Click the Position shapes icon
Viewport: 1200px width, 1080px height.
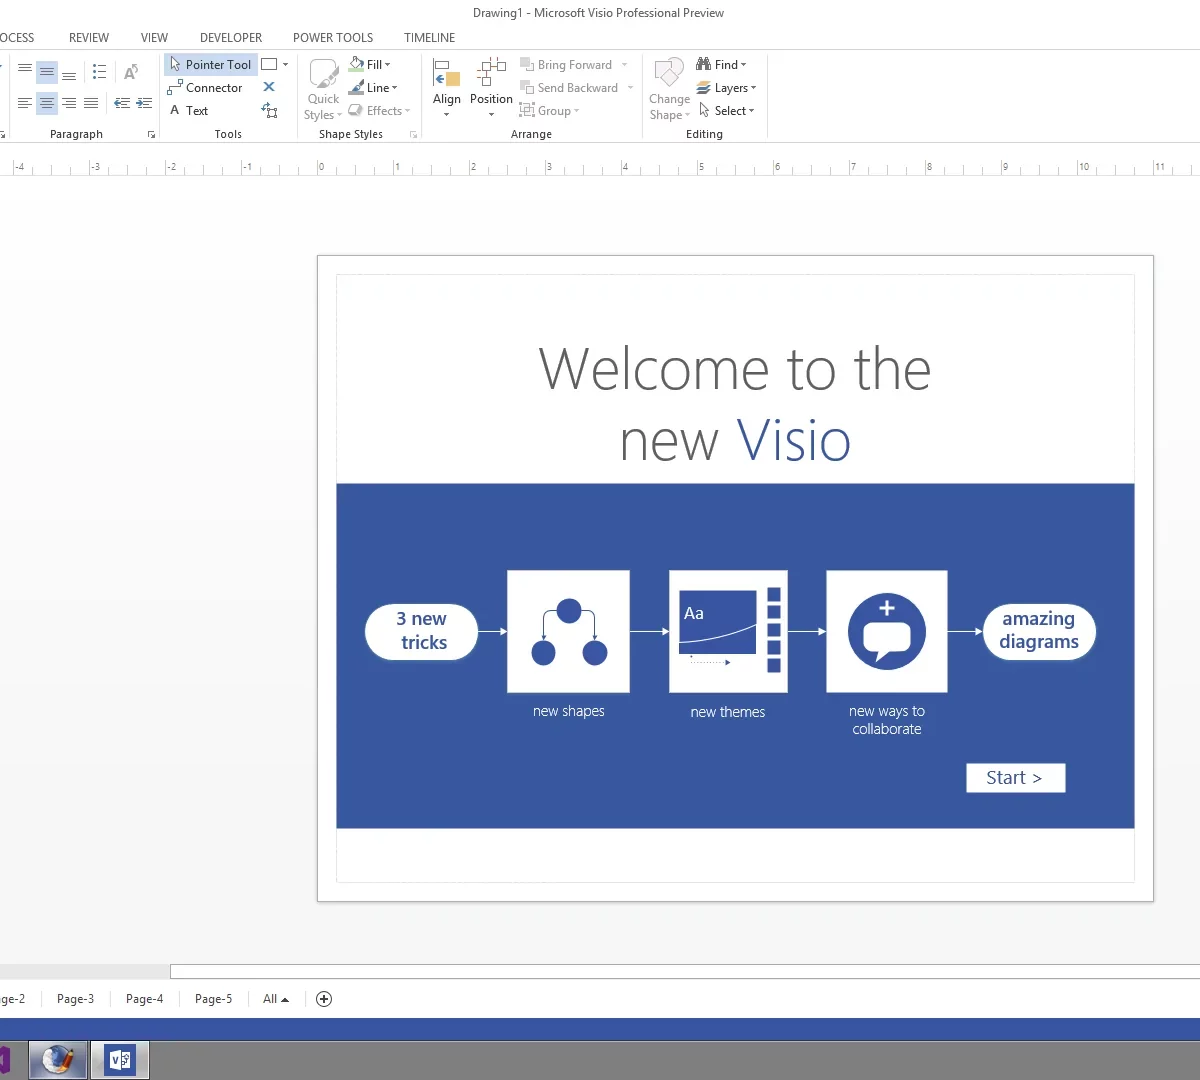coord(491,73)
